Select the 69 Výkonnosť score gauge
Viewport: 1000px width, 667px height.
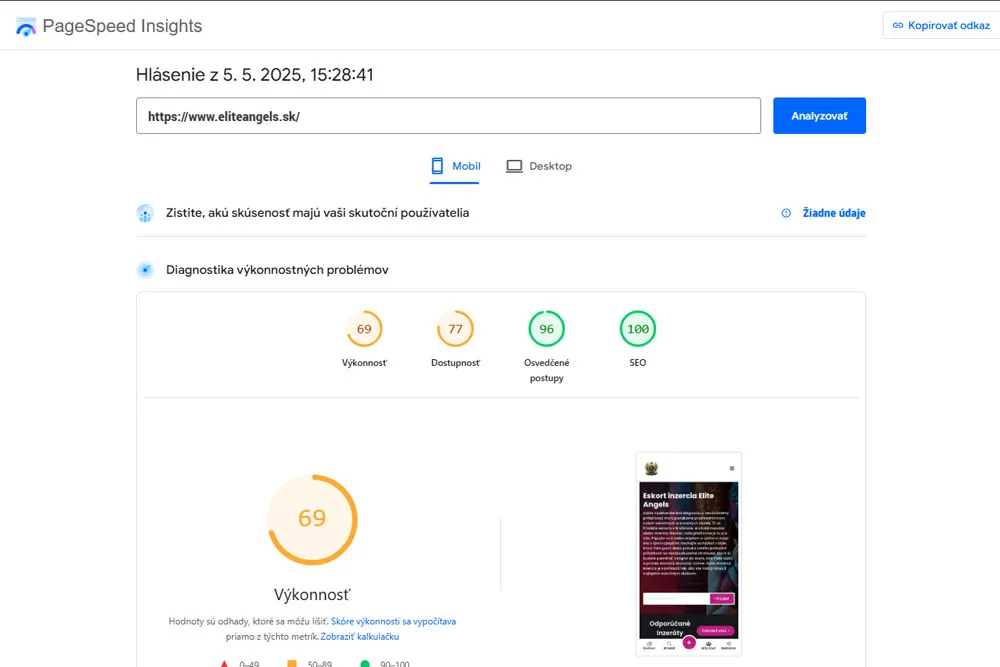click(x=364, y=329)
